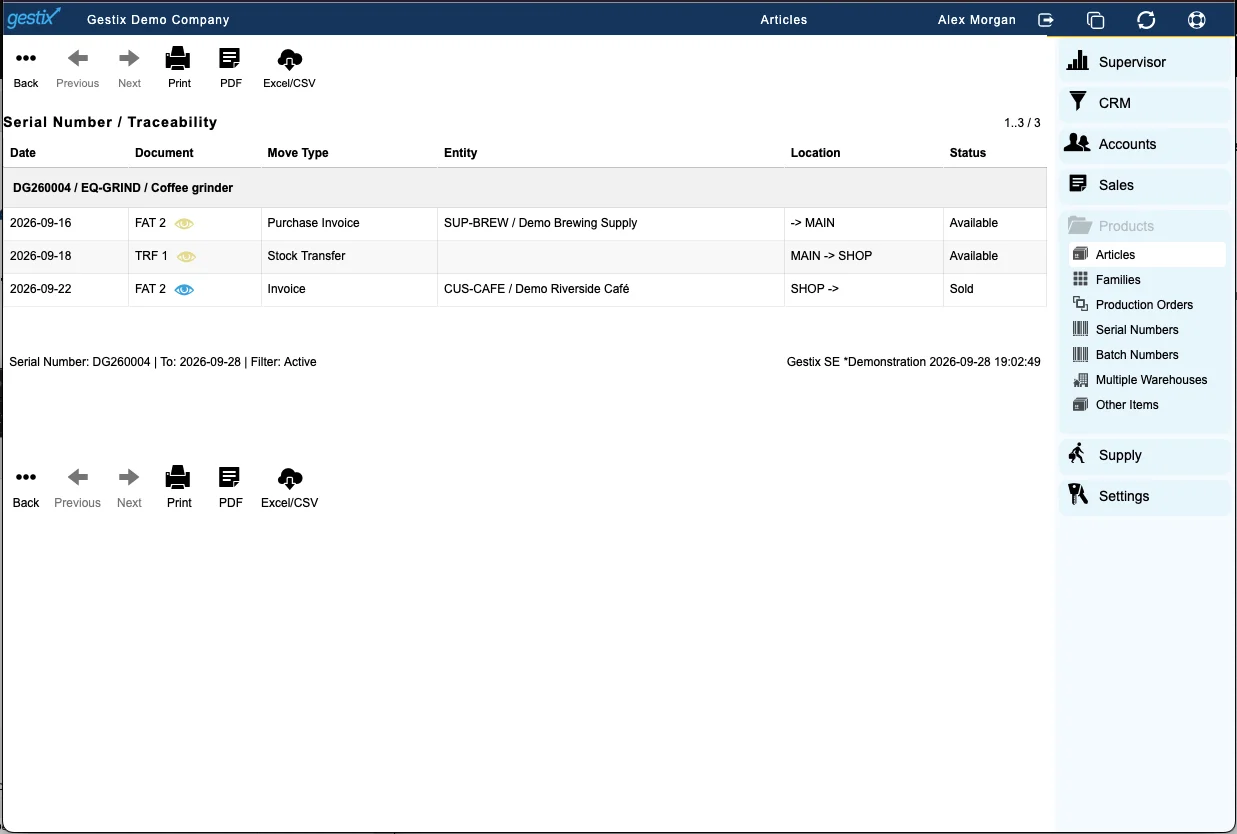Click the Document column header
Screen dimensions: 1237x834
tap(164, 153)
